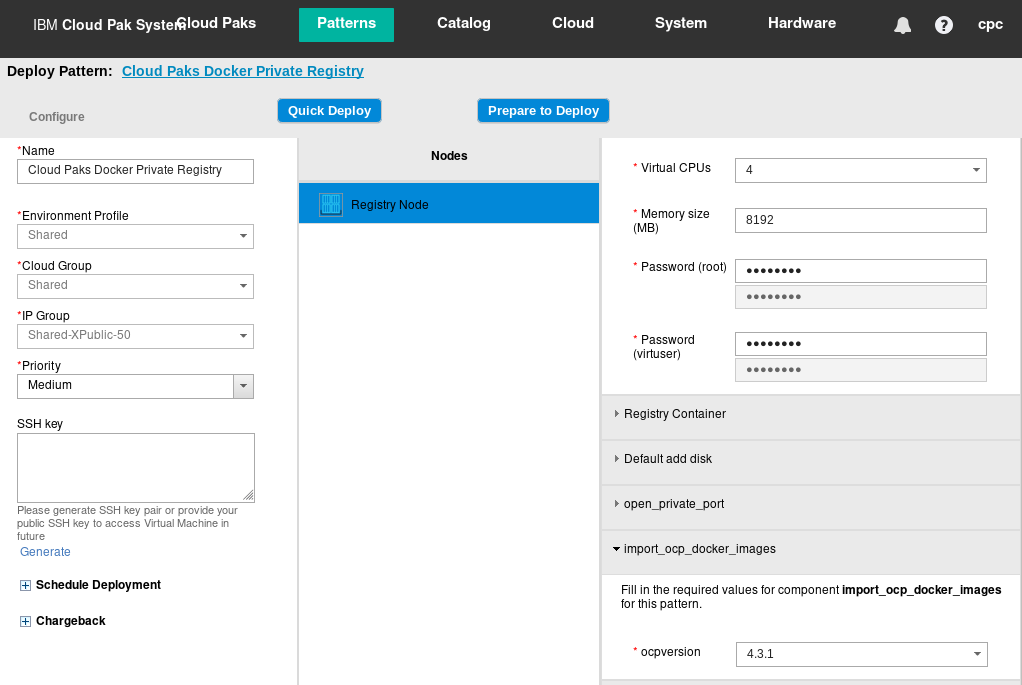This screenshot has height=685, width=1022.
Task: Expand the Chargeback plus icon
Action: tap(25, 621)
